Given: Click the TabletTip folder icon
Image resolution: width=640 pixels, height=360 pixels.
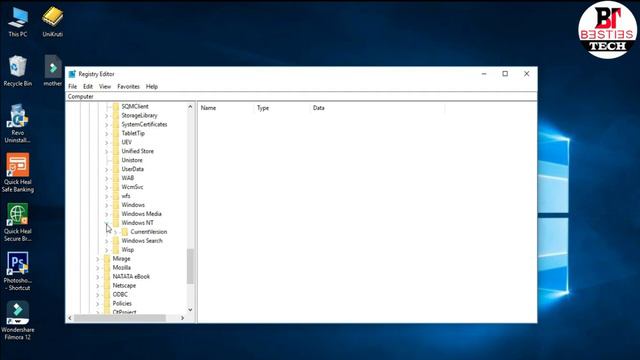Looking at the screenshot, I should (116, 133).
